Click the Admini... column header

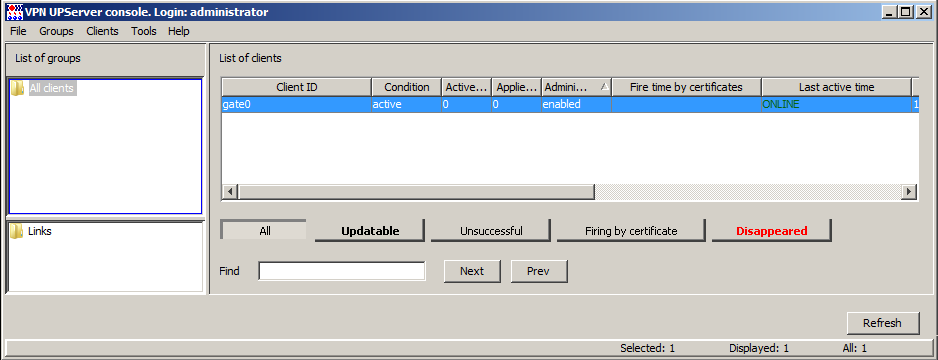577,87
